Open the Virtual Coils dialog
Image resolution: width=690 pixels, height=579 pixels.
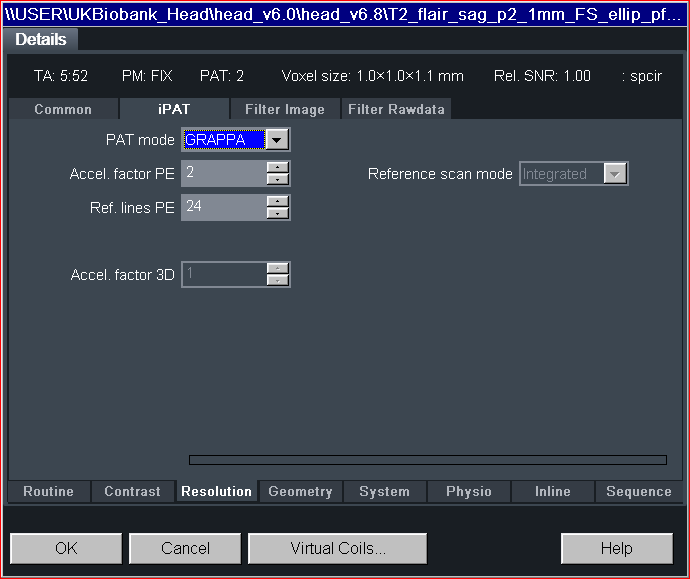click(337, 548)
